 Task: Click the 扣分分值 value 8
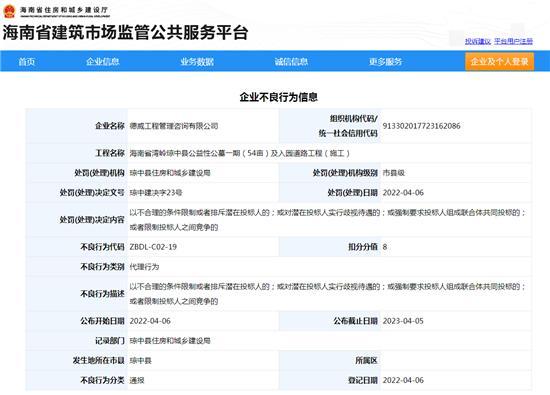[x=385, y=247]
